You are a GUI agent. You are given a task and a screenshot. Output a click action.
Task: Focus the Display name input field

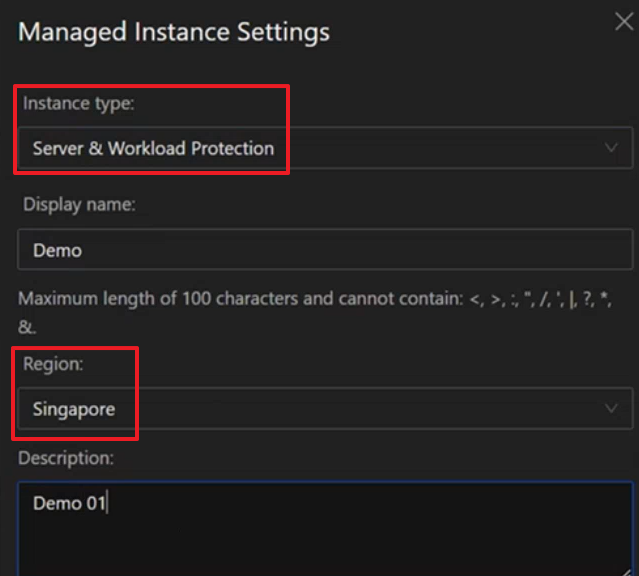pos(325,250)
